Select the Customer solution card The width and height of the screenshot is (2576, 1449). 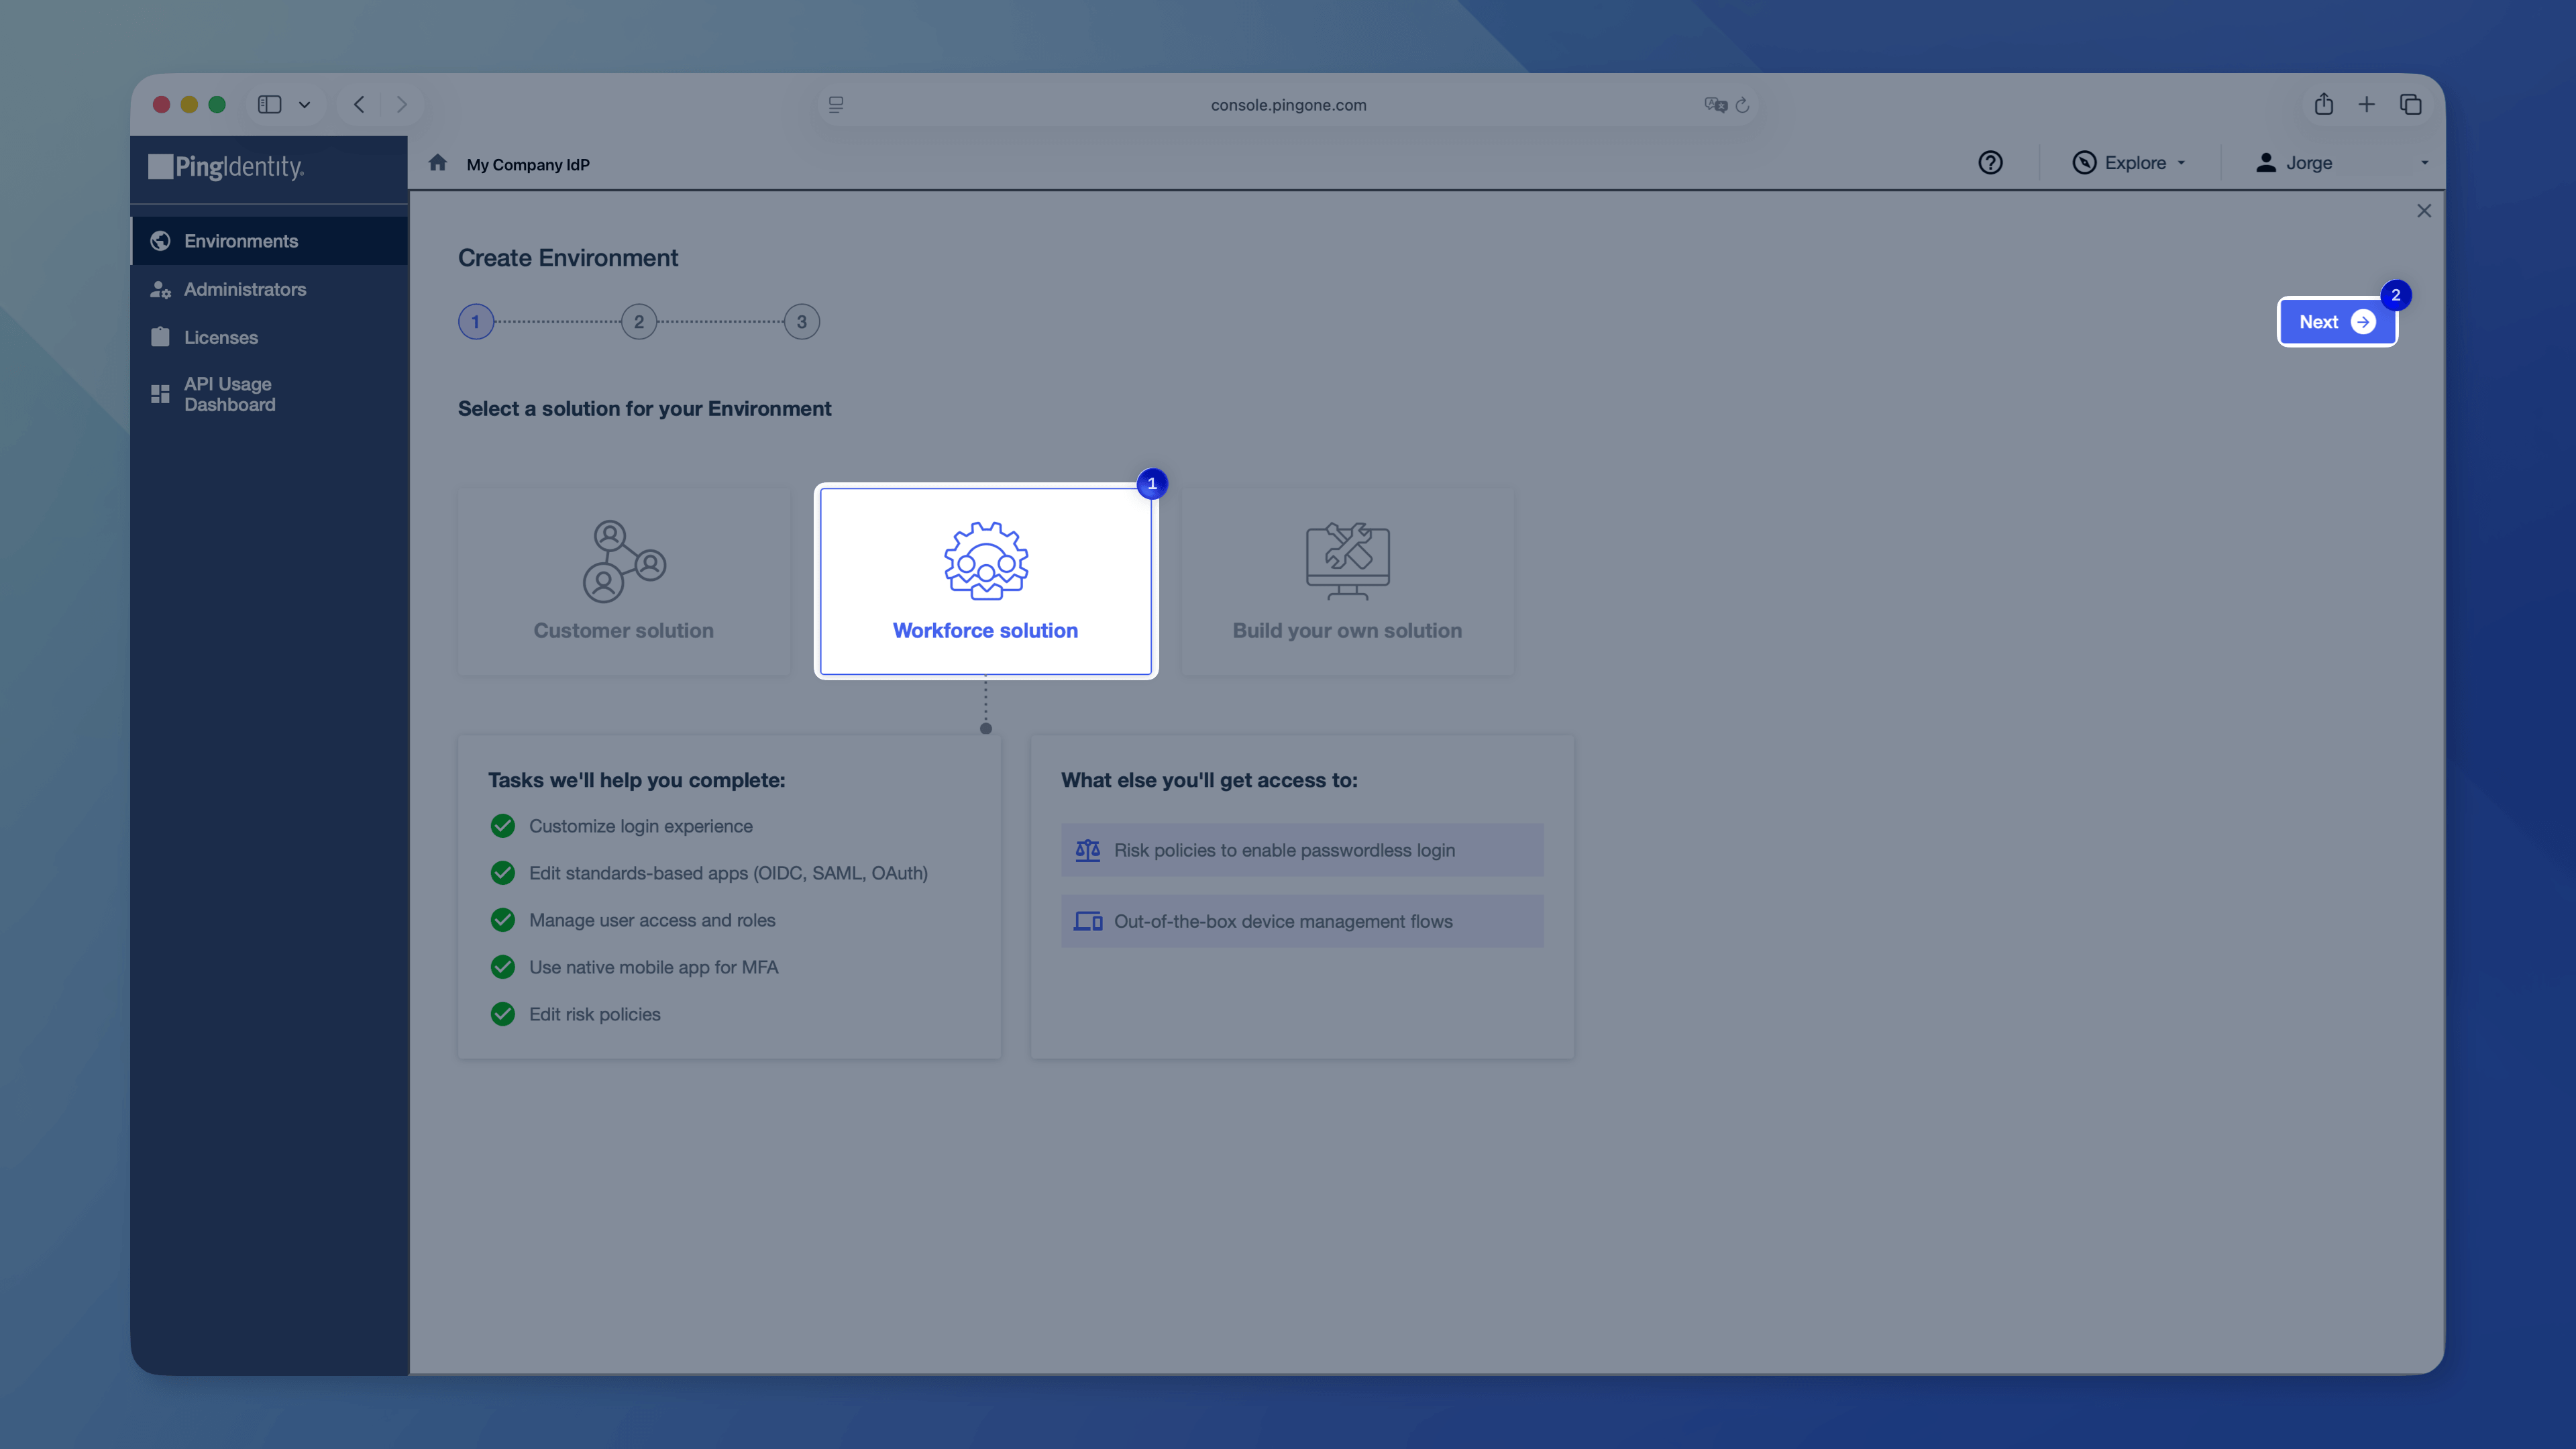pyautogui.click(x=624, y=581)
